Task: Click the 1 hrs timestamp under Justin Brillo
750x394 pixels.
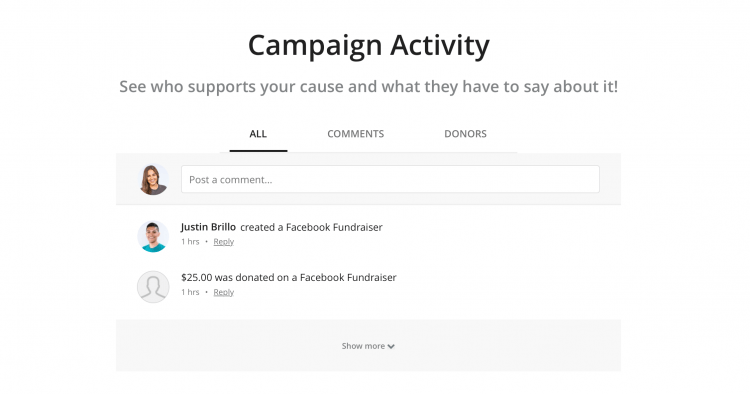Action: coord(190,241)
